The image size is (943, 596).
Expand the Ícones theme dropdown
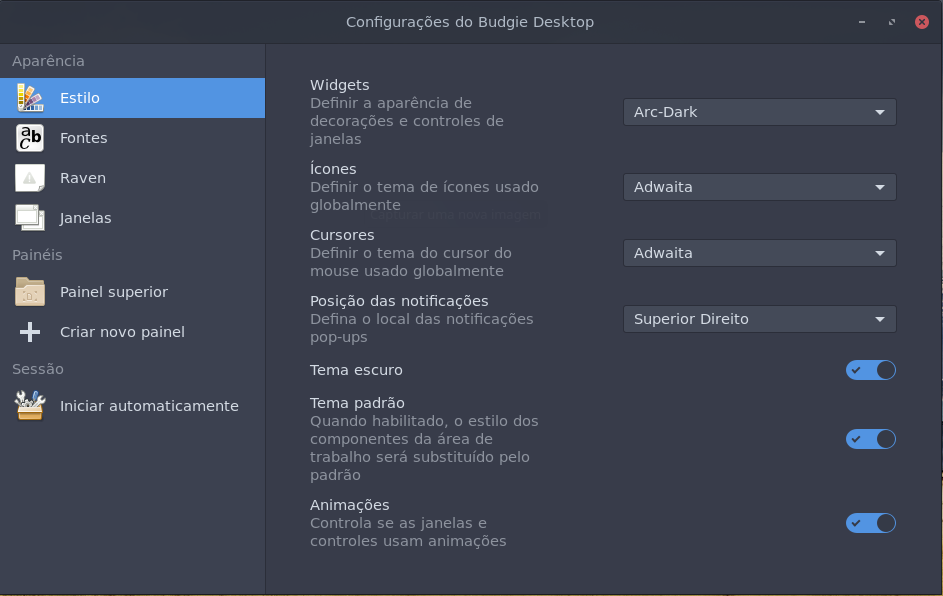[760, 187]
